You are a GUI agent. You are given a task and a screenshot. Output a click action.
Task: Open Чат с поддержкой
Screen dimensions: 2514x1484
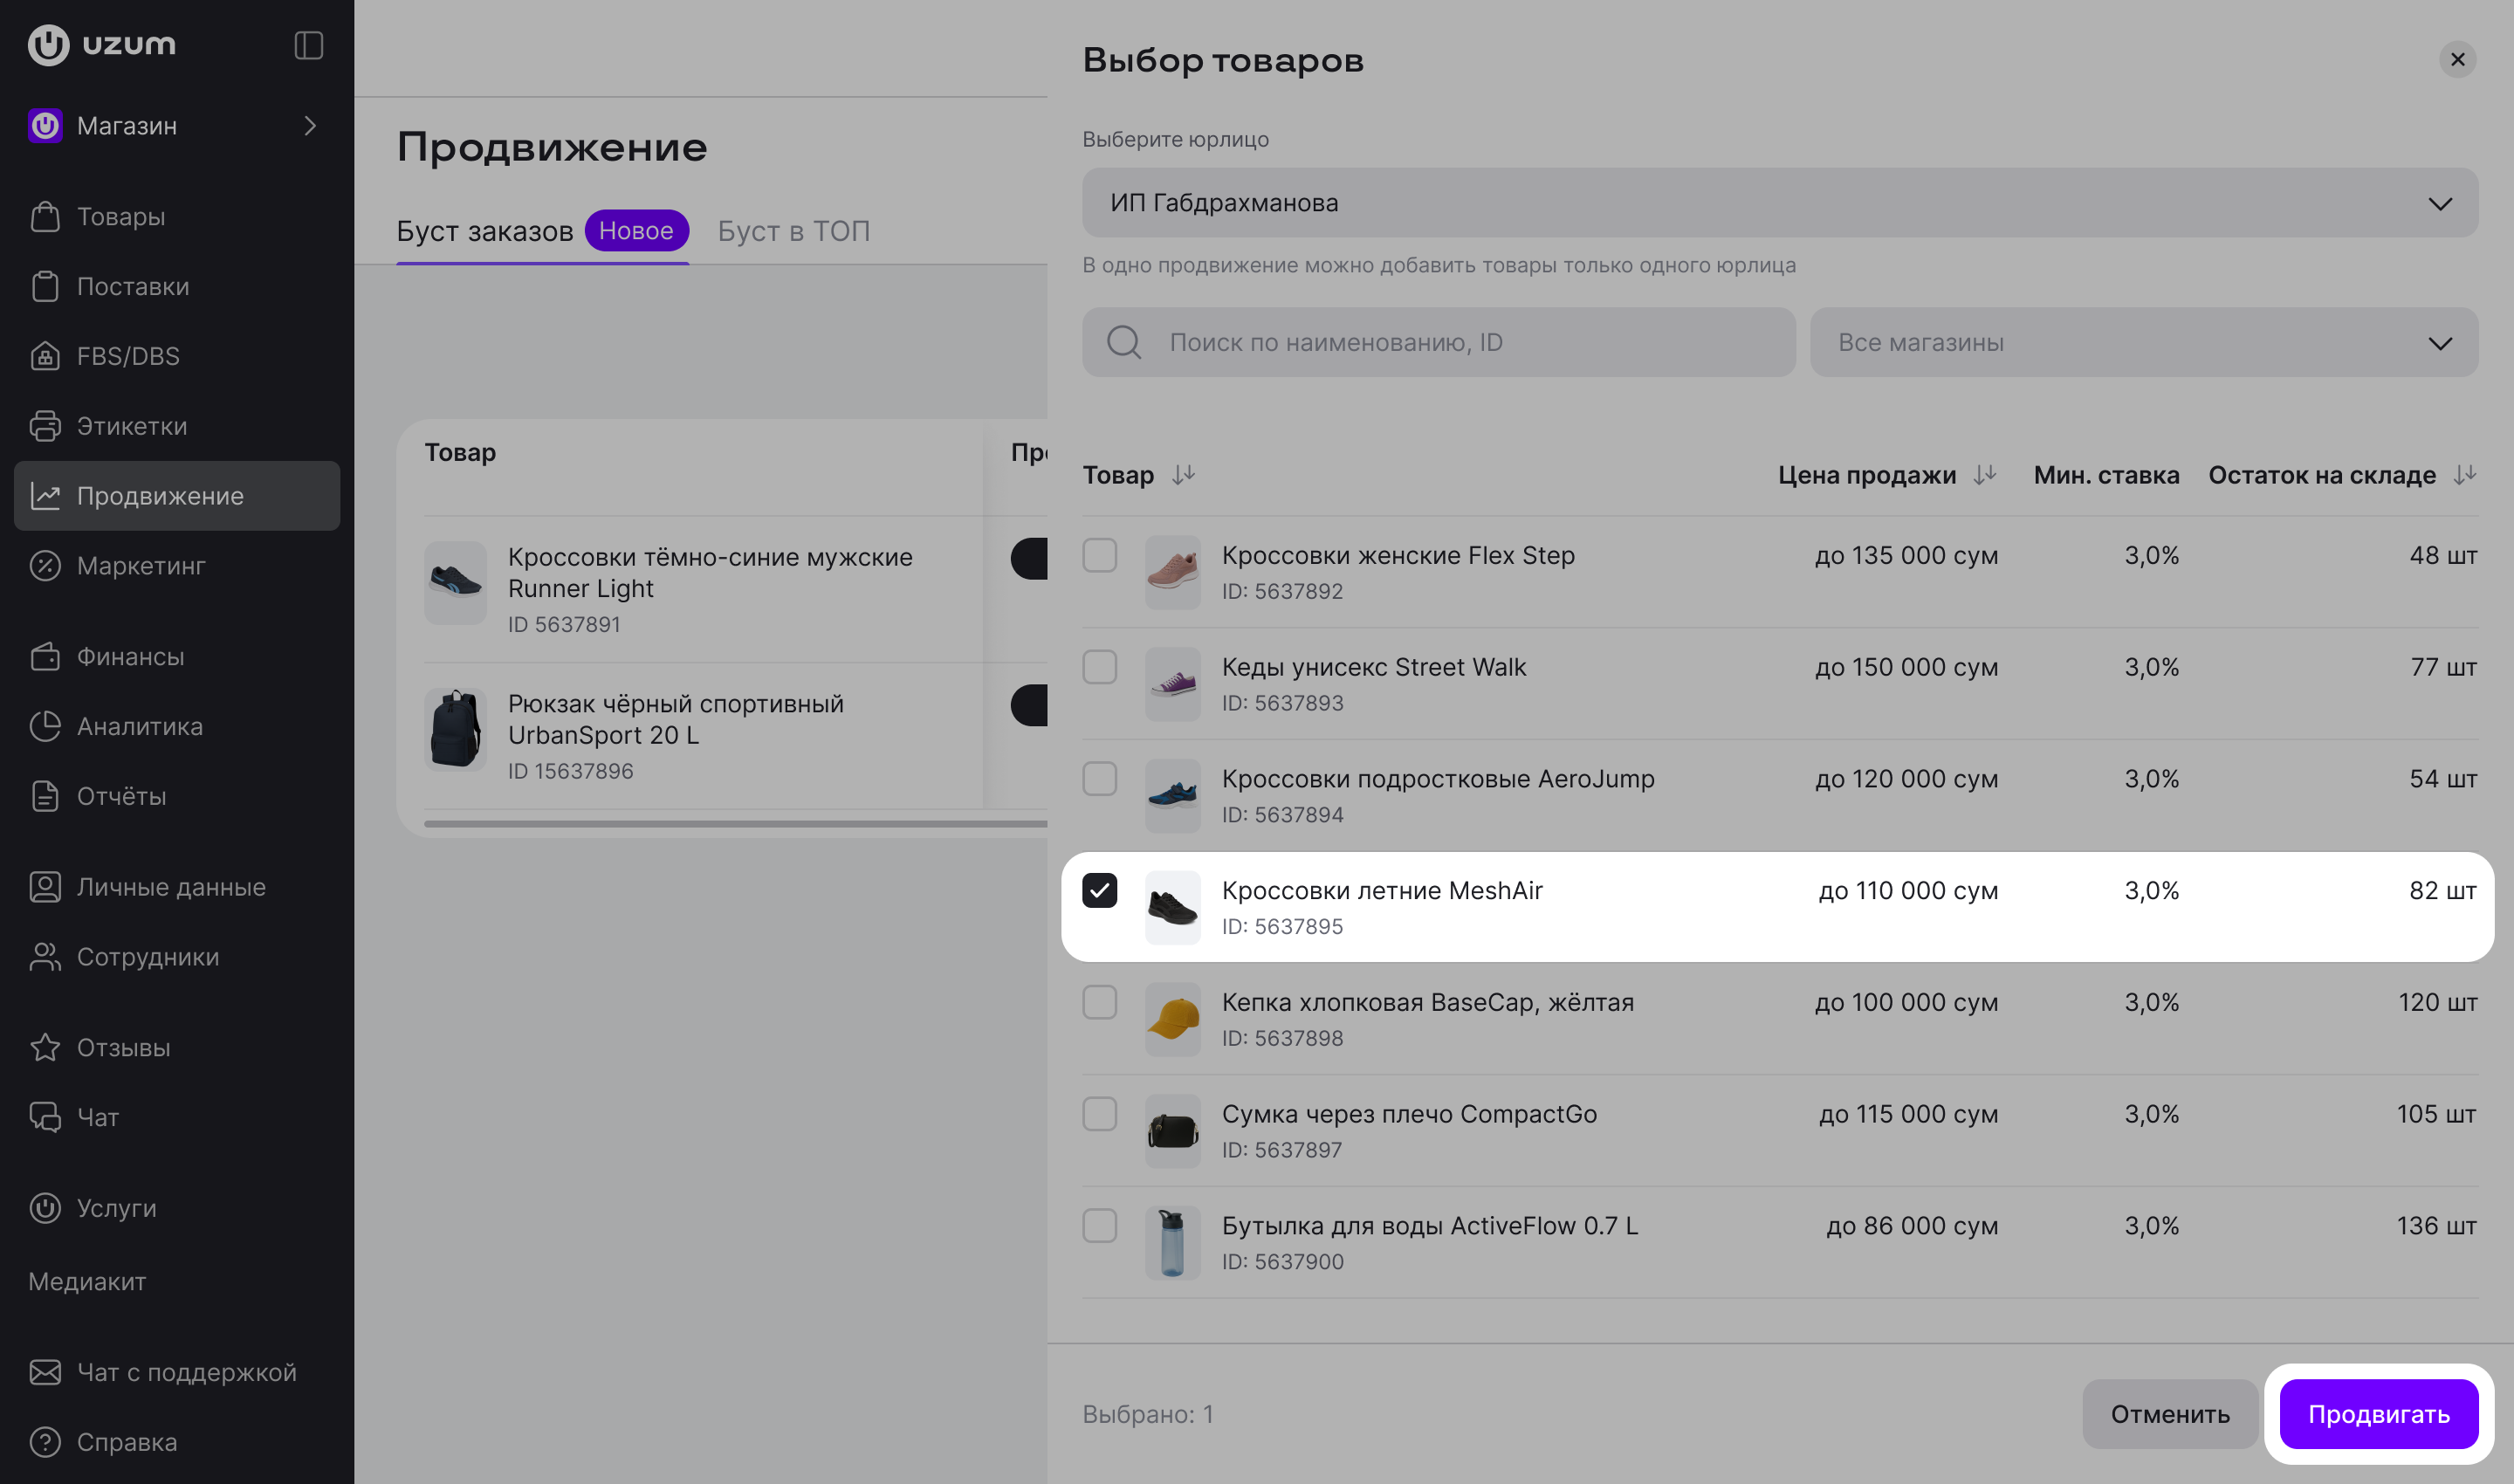coord(177,1373)
